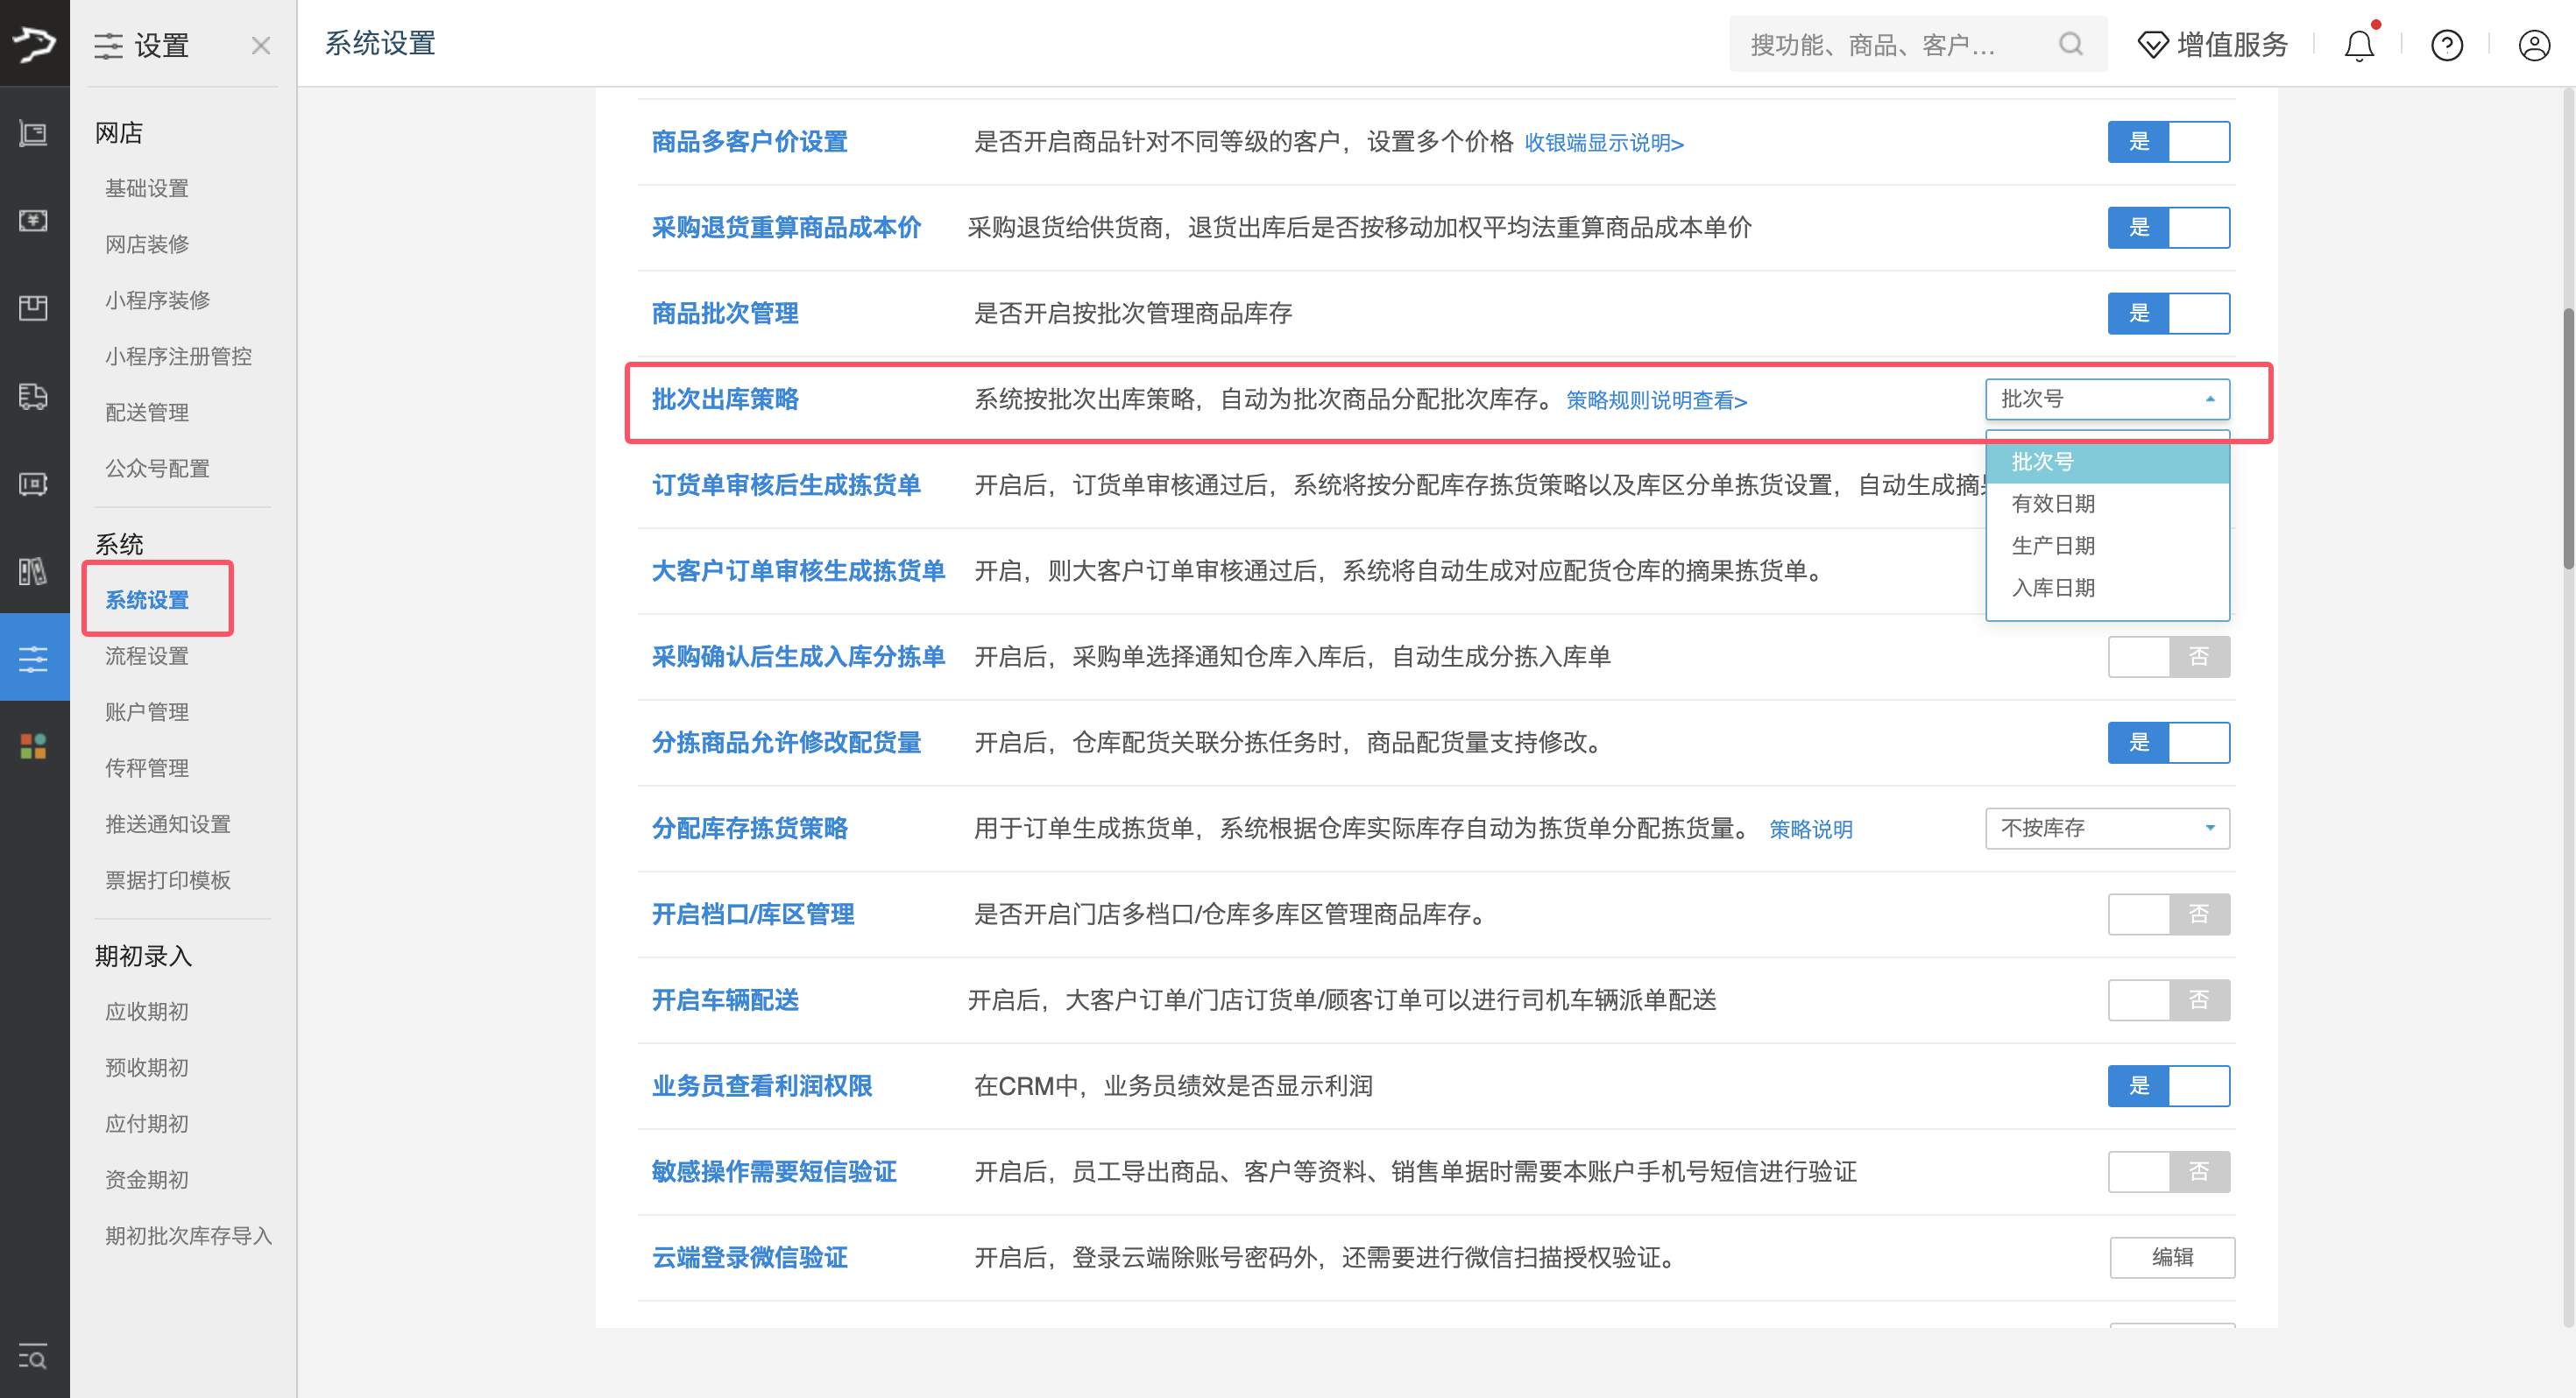The width and height of the screenshot is (2576, 1398).
Task: Click the menu search icon at sidebar bottom
Action: [x=33, y=1357]
